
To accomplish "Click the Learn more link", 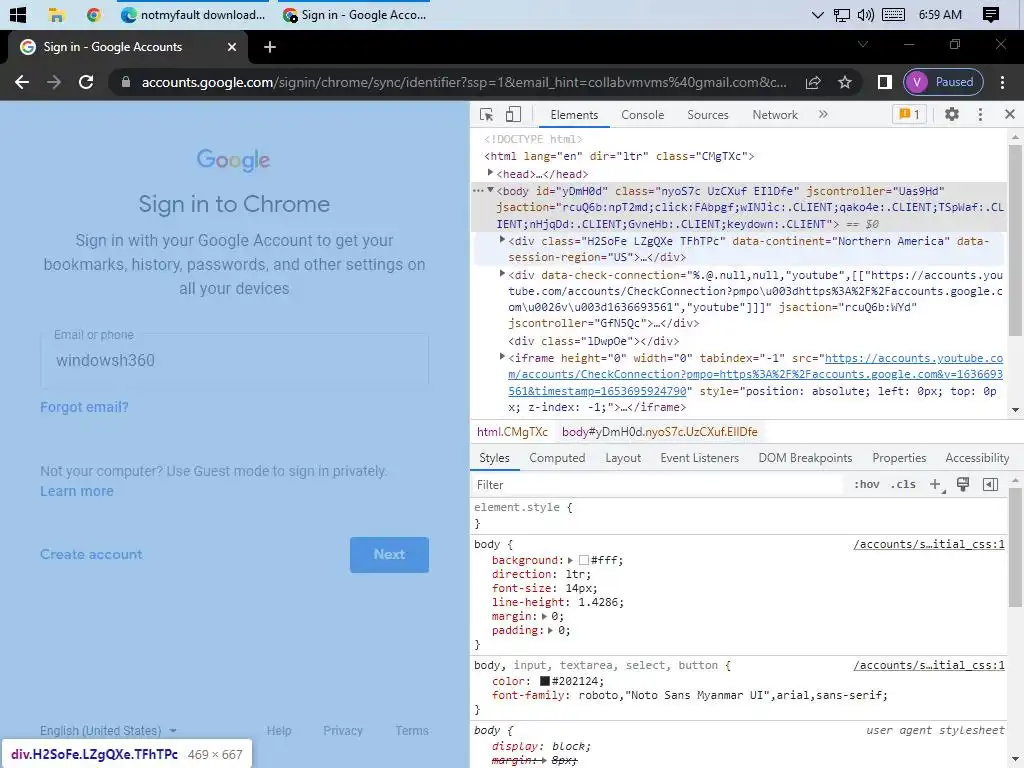I will pos(76,491).
